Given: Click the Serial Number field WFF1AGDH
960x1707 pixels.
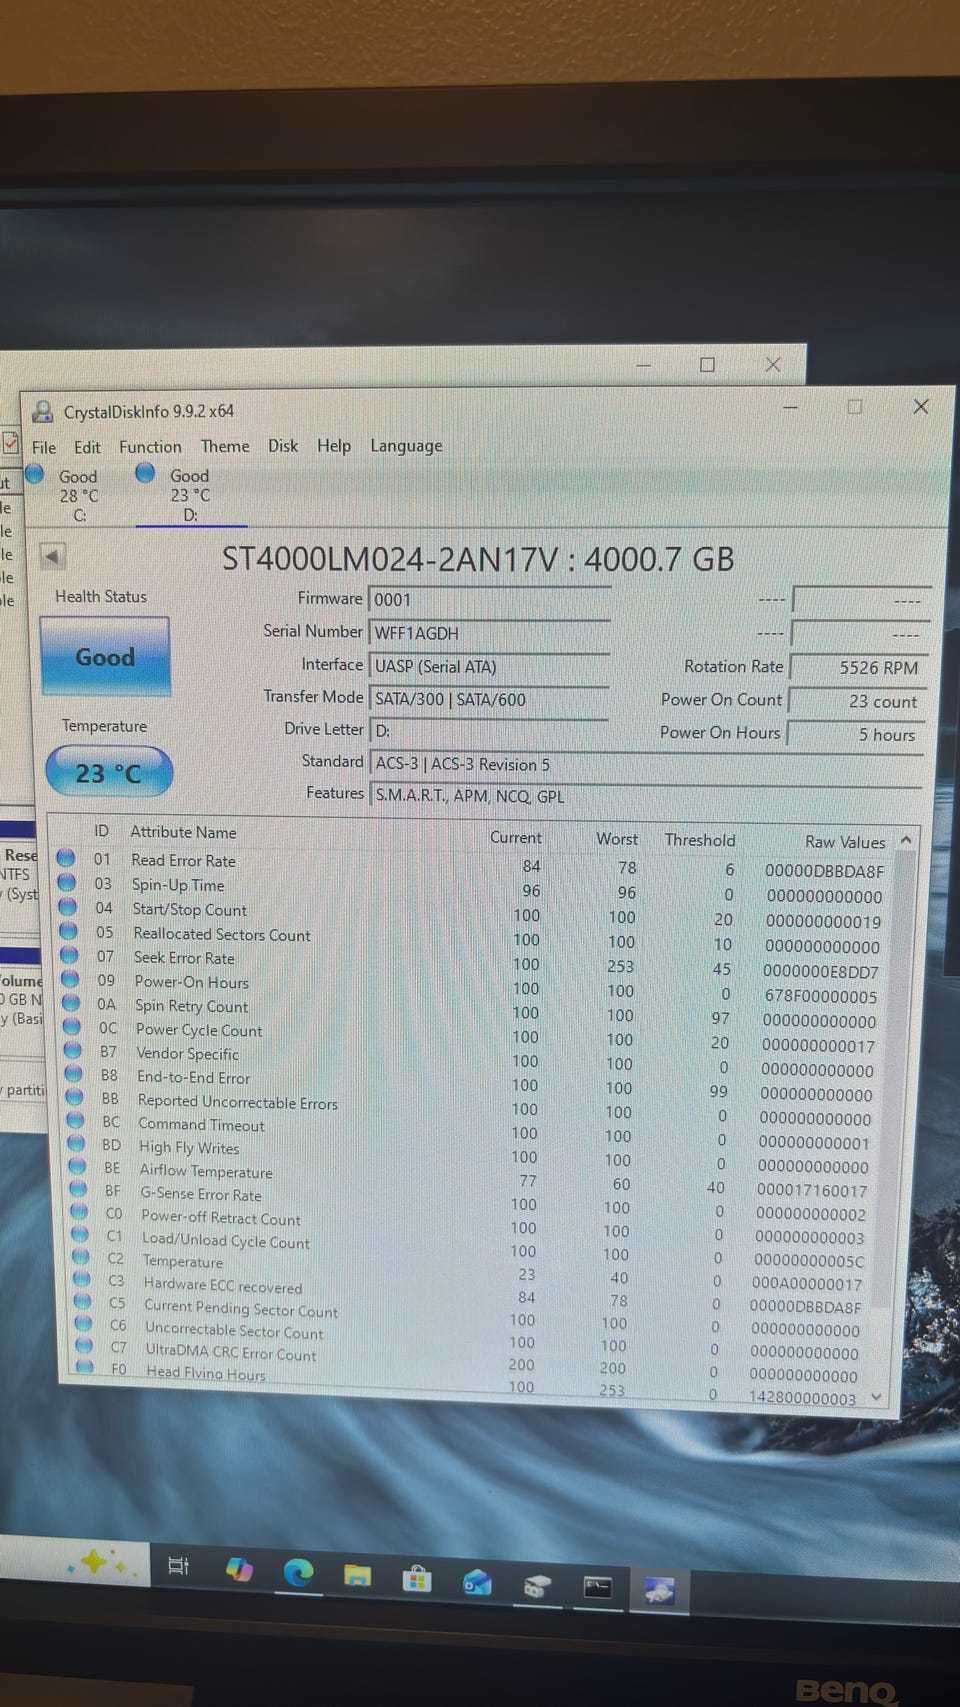Looking at the screenshot, I should 489,633.
